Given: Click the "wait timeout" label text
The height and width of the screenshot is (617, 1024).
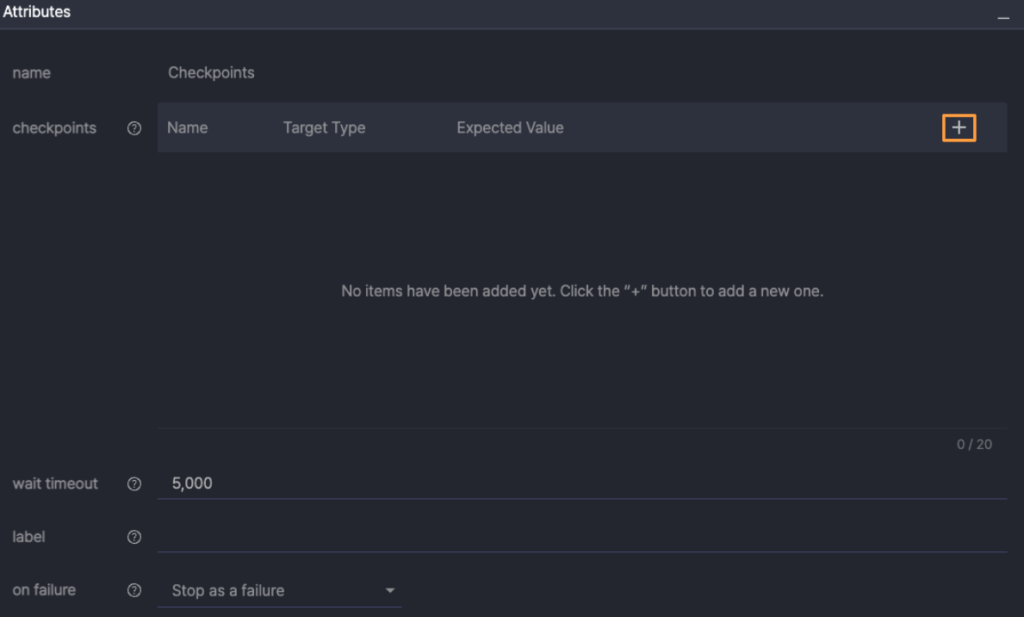Looking at the screenshot, I should [x=55, y=484].
